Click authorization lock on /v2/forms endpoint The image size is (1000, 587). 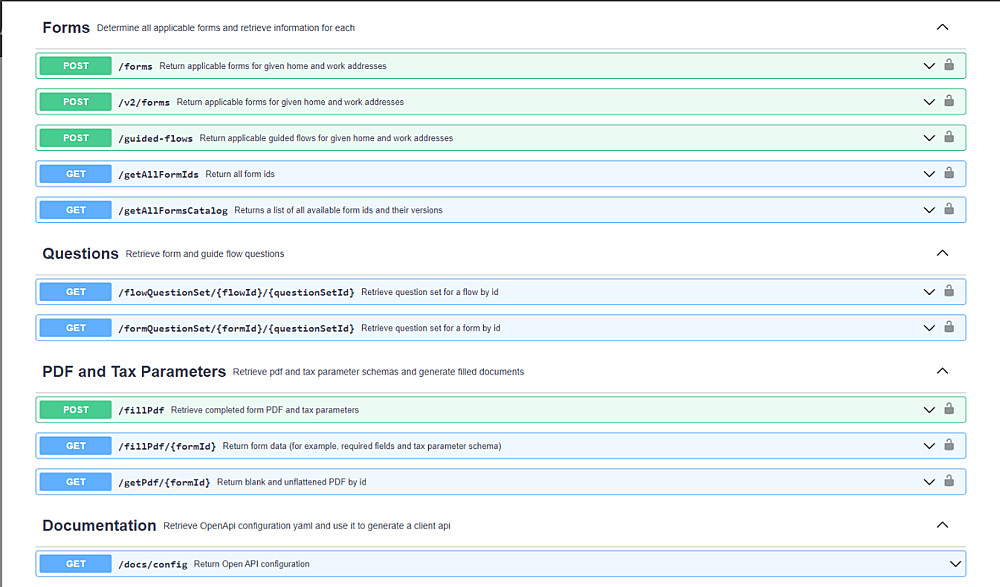[x=949, y=101]
